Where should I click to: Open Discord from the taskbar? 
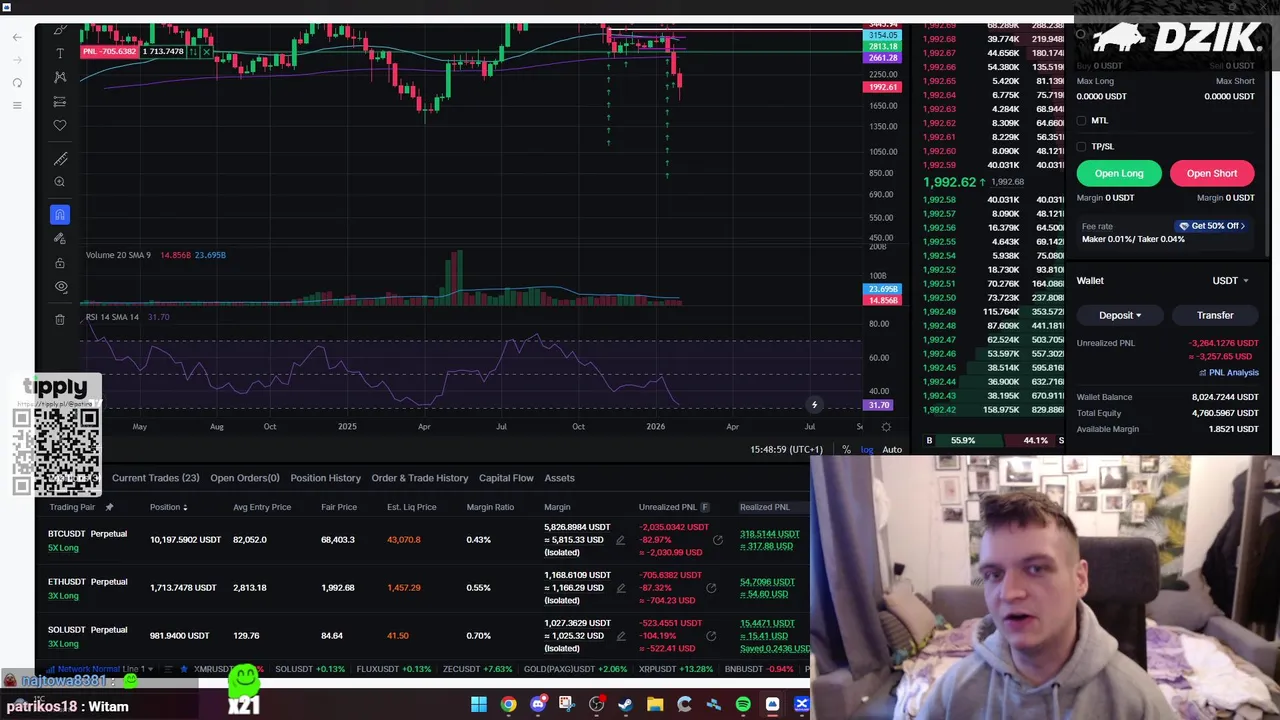[x=538, y=705]
